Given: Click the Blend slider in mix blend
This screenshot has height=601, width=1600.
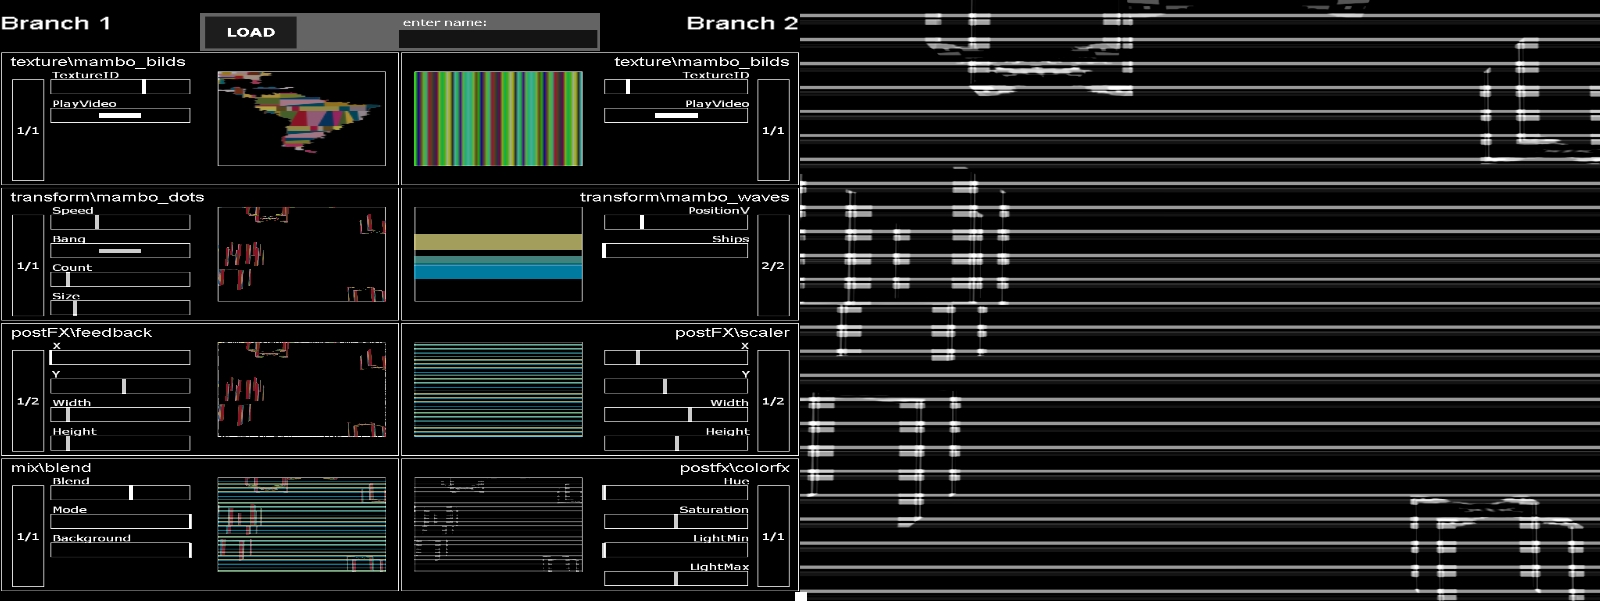Looking at the screenshot, I should point(120,493).
